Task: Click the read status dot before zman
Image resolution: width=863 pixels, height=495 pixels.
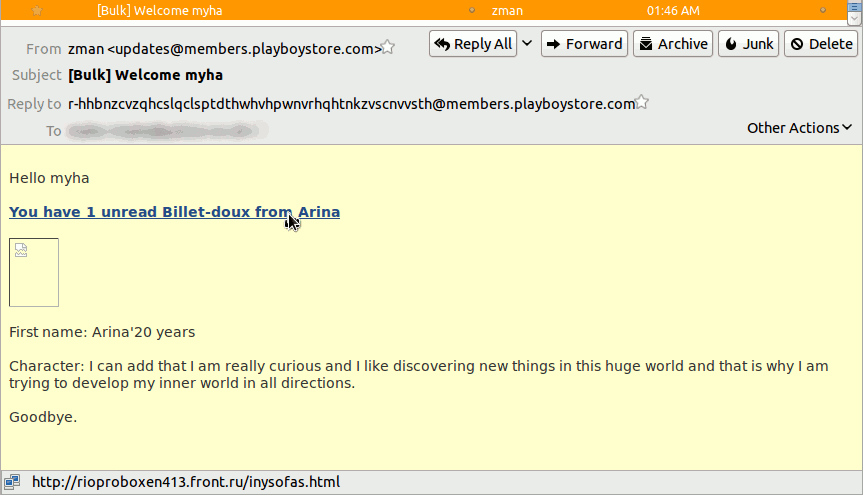Action: point(472,10)
